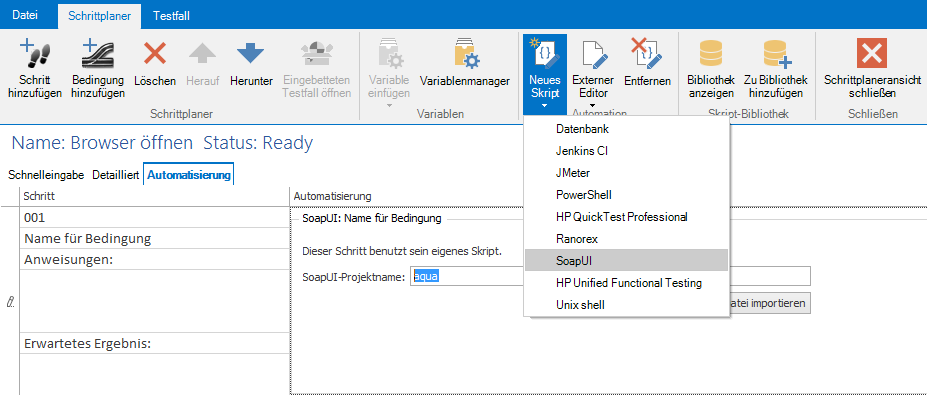
Task: Open the Datei tab
Action: pyautogui.click(x=25, y=16)
